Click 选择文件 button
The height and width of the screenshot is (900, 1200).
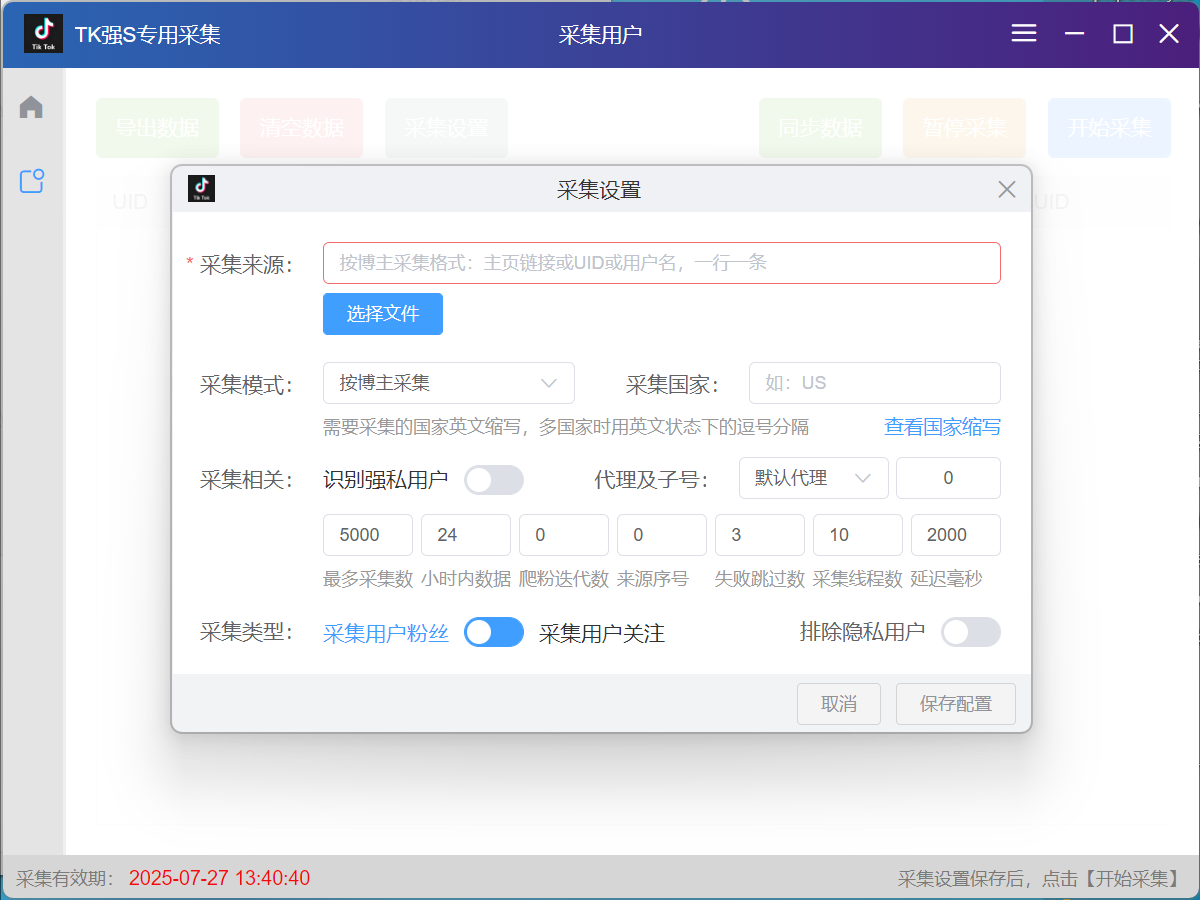[x=383, y=314]
